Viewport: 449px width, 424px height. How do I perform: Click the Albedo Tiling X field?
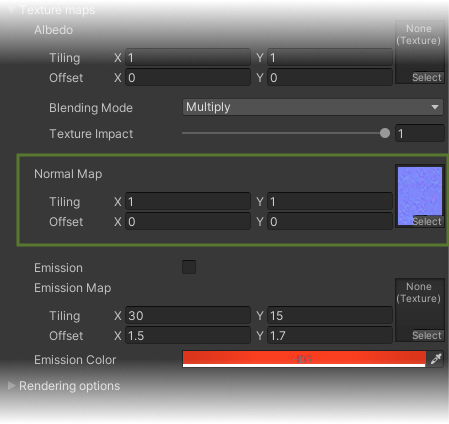tap(188, 57)
